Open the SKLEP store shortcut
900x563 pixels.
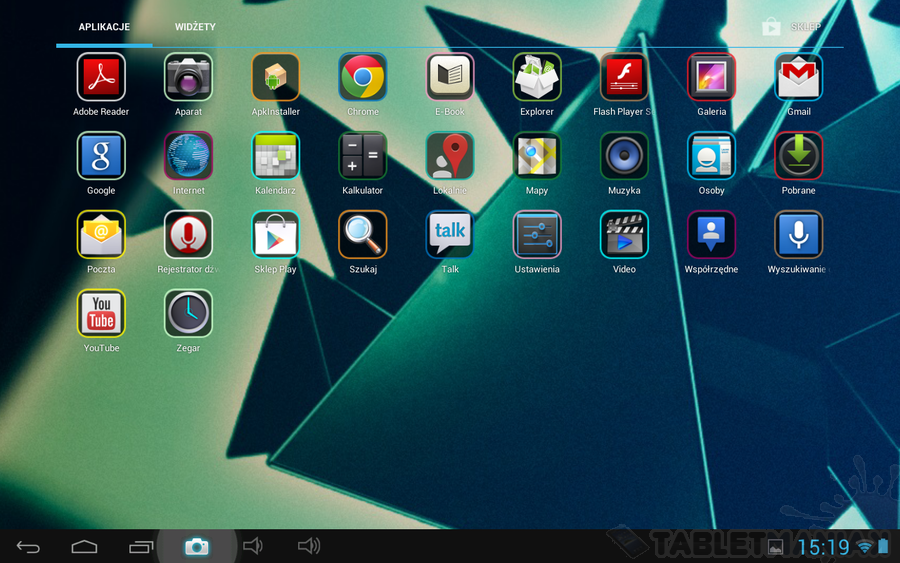[x=792, y=26]
